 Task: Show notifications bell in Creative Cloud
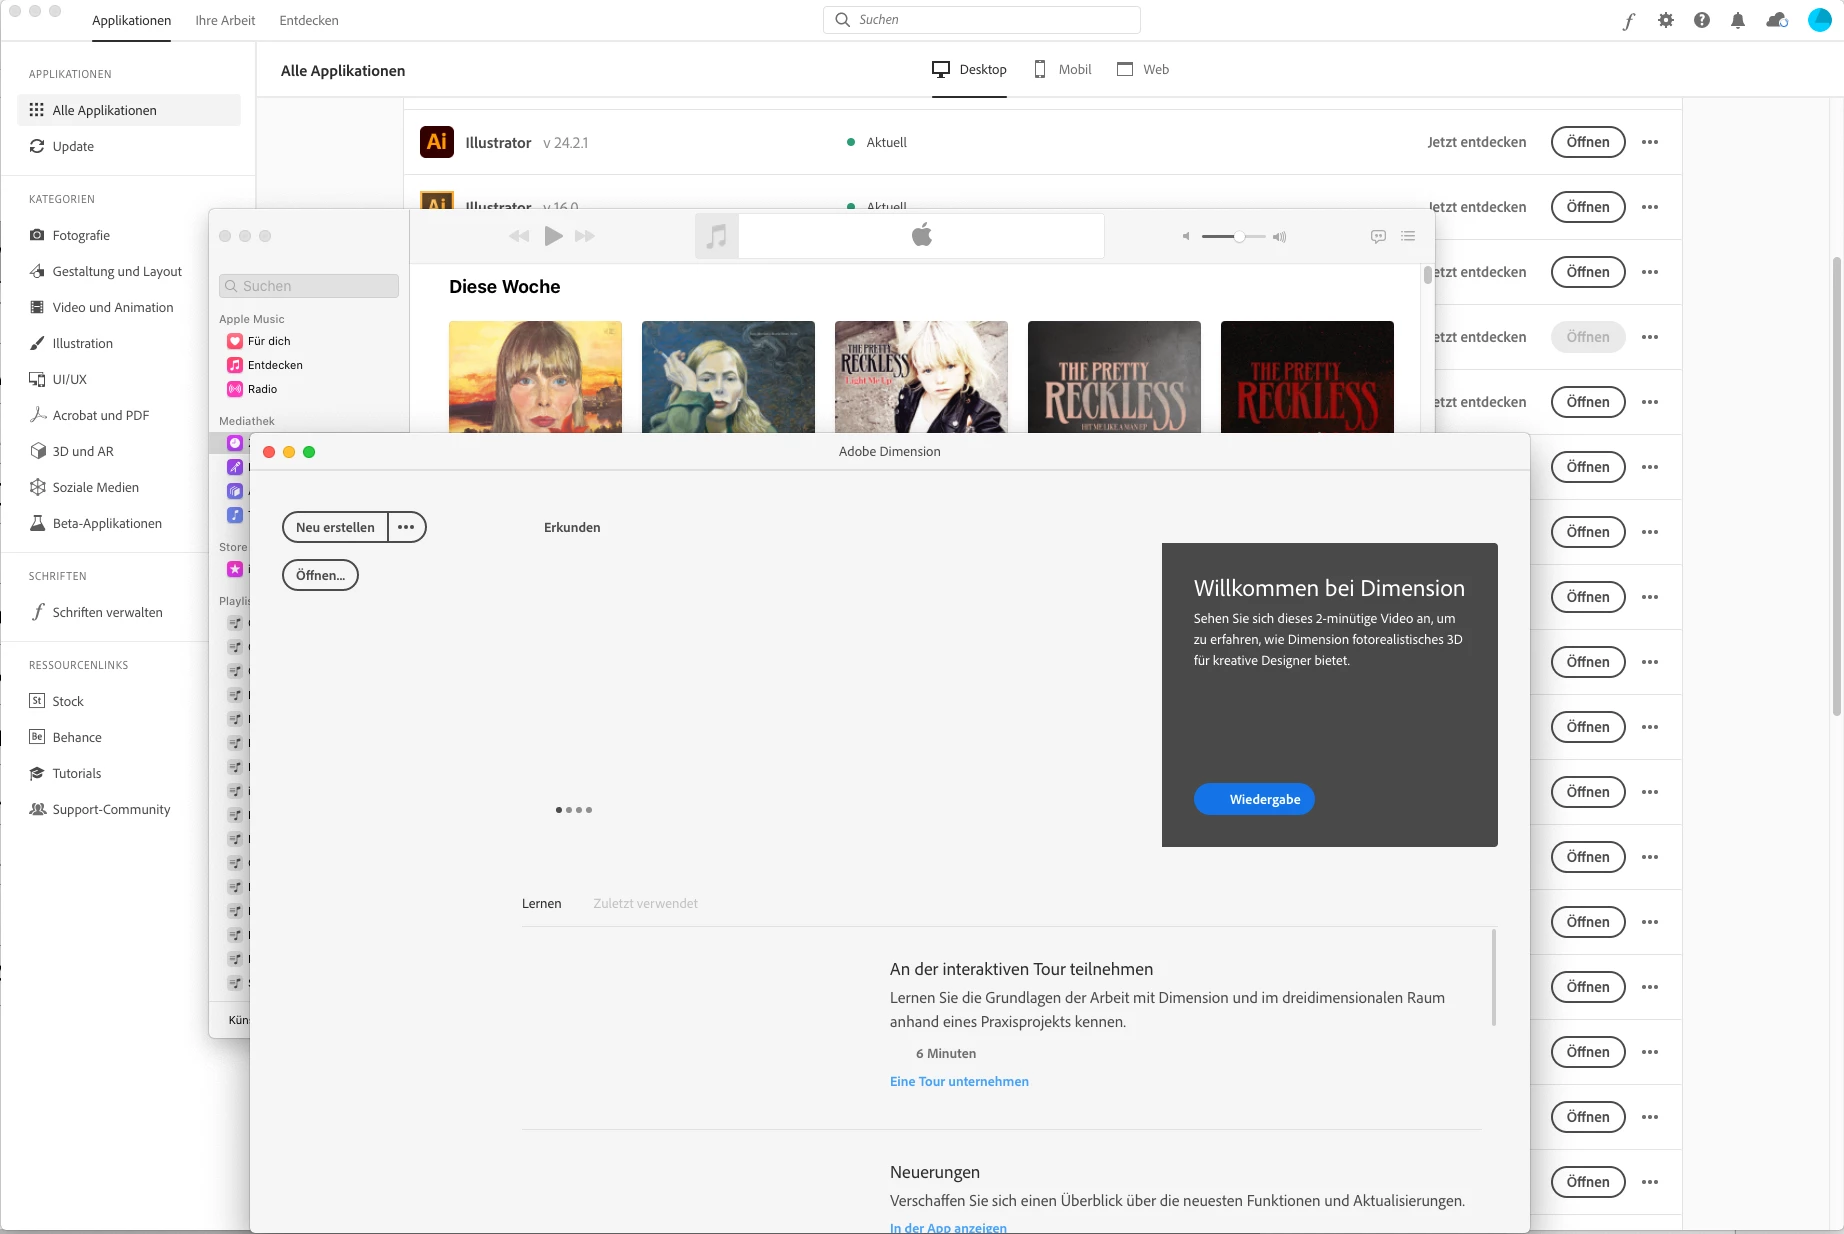(x=1738, y=20)
